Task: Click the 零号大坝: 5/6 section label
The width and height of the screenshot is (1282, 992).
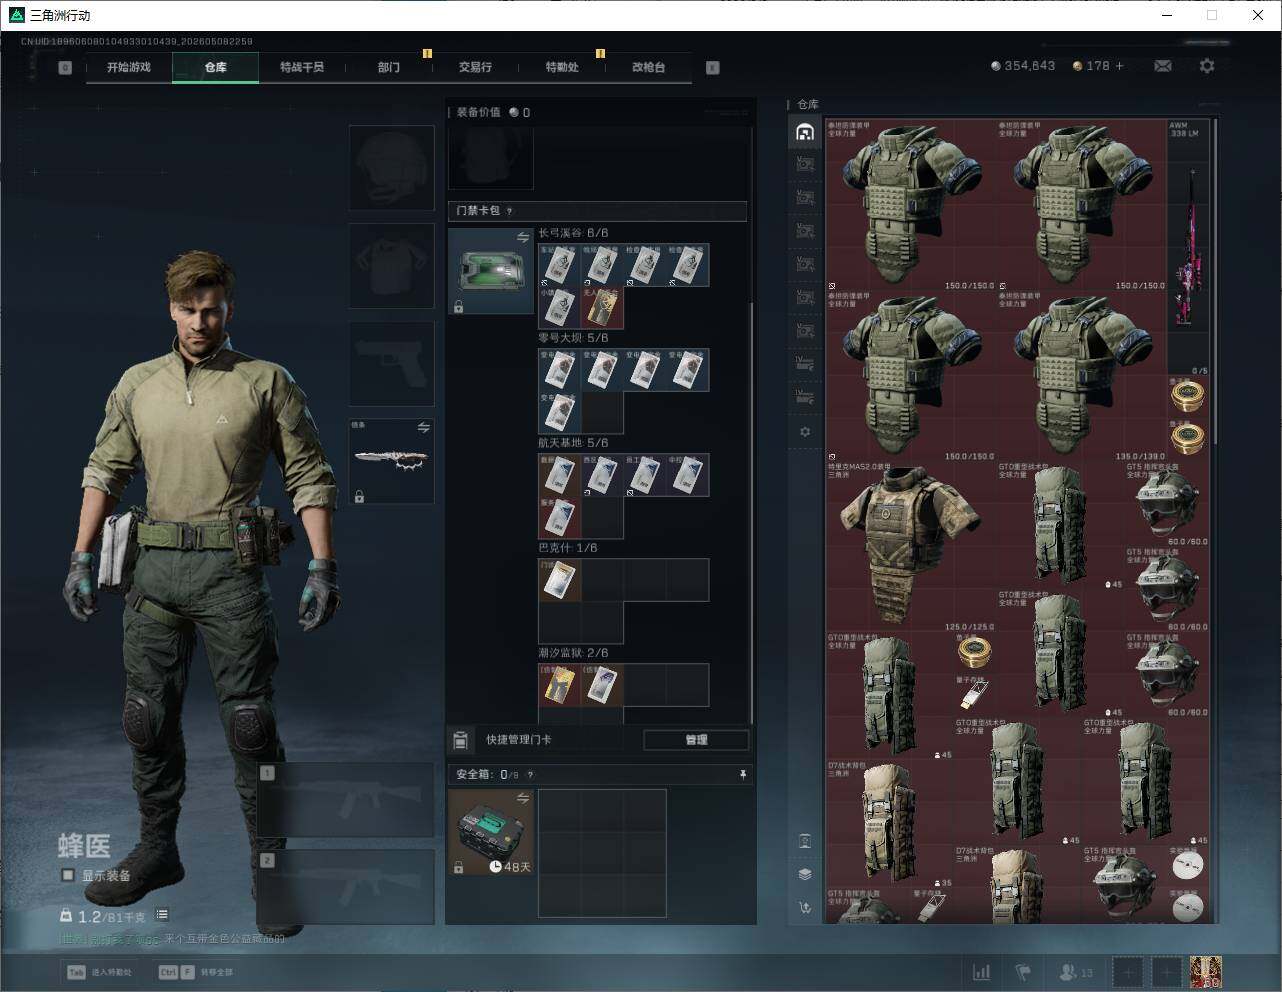Action: click(x=573, y=338)
